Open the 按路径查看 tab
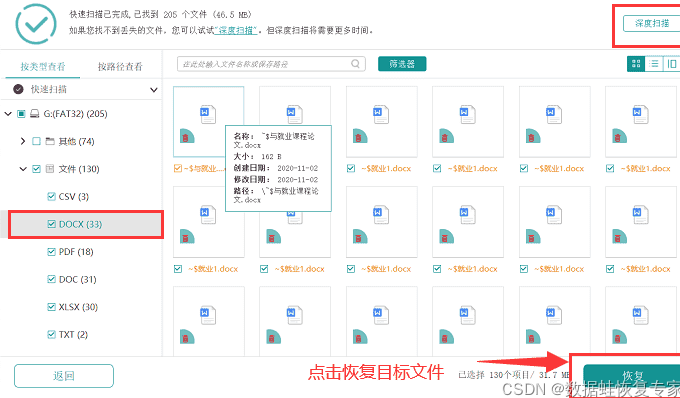The height and width of the screenshot is (398, 680). tap(120, 66)
